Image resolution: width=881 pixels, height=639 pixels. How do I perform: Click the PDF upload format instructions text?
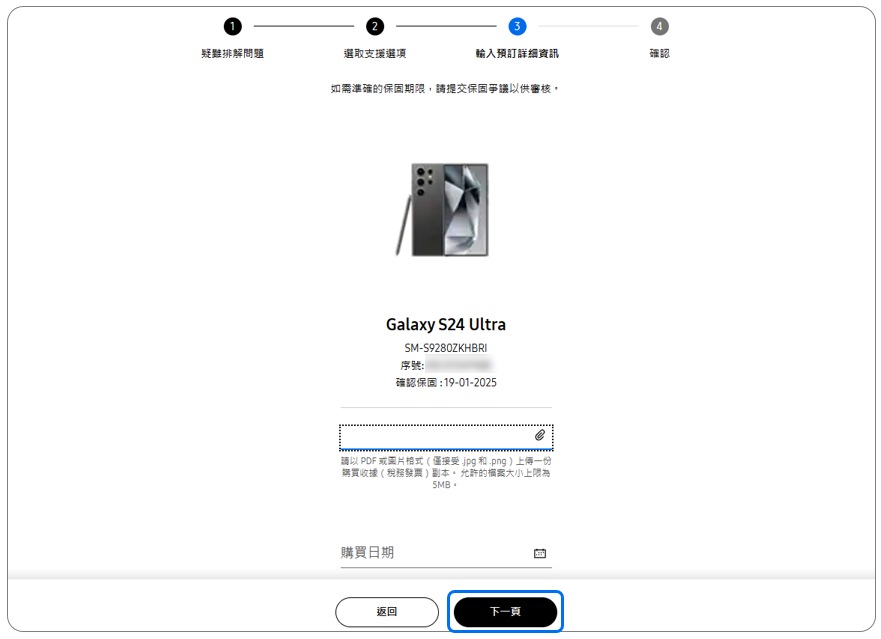446,473
